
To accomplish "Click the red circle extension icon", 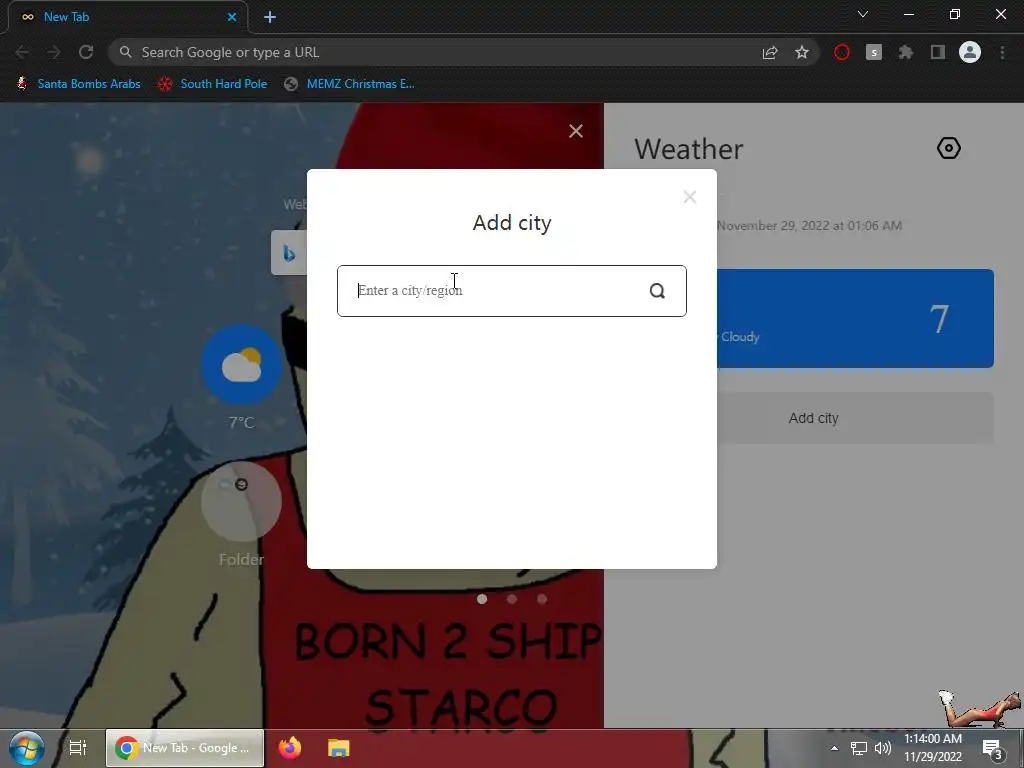I will tap(842, 52).
